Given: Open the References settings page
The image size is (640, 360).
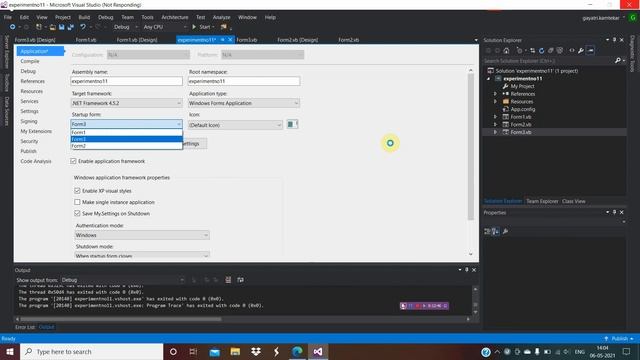Looking at the screenshot, I should 33,81.
